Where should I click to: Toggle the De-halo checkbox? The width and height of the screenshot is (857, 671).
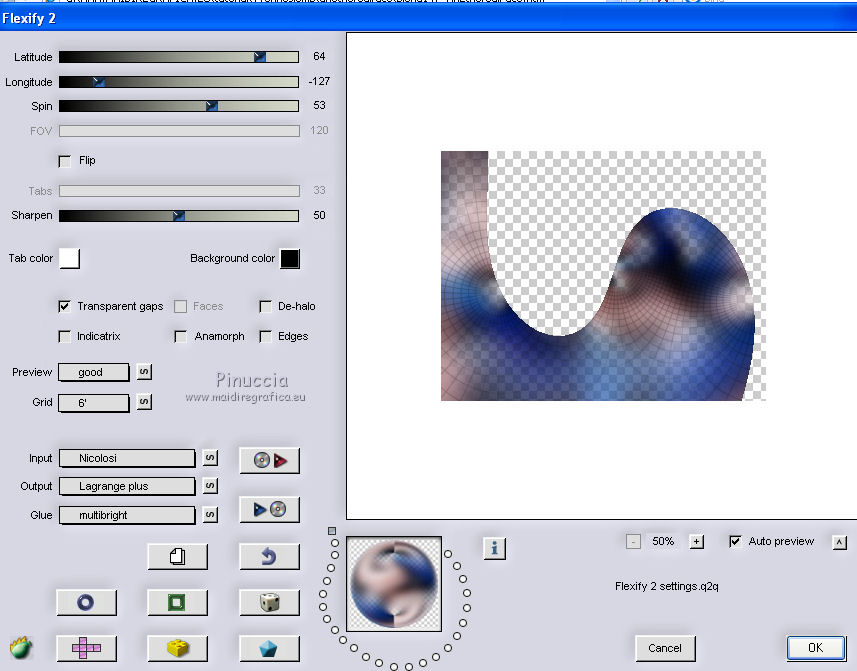coord(266,306)
